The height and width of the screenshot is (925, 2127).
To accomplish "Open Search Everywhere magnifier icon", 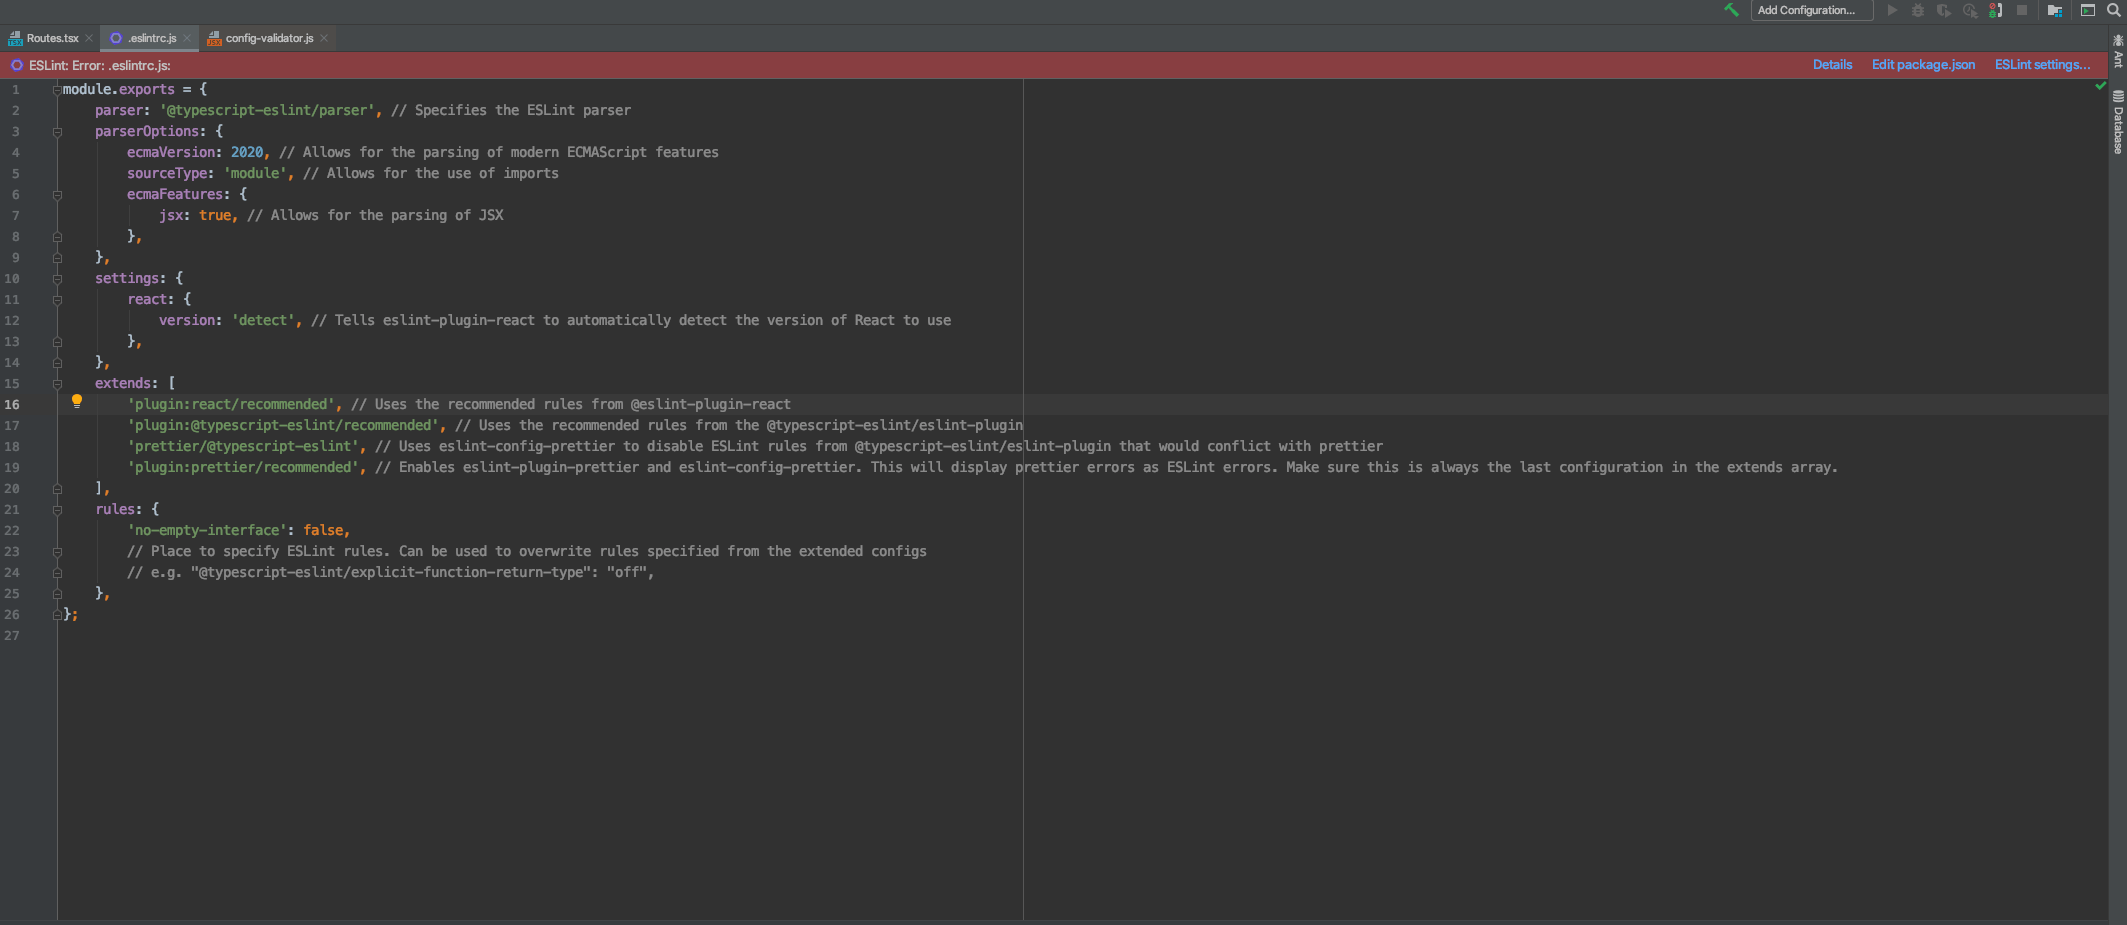I will click(2114, 10).
